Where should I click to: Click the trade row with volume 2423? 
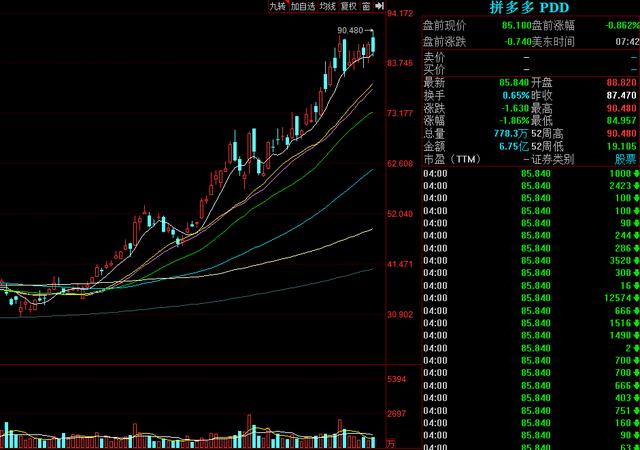click(x=531, y=186)
